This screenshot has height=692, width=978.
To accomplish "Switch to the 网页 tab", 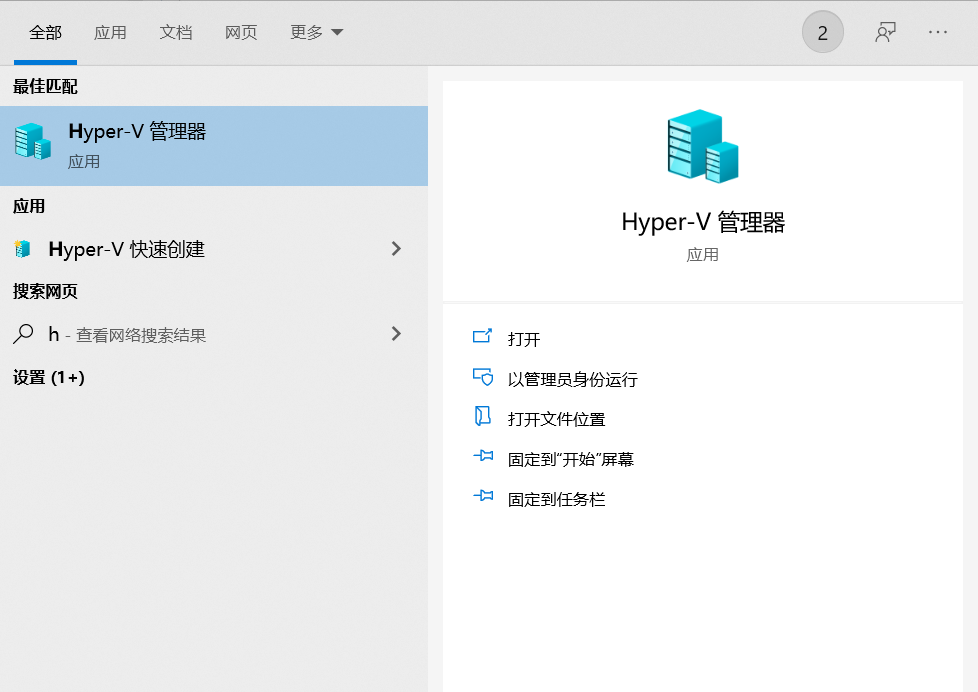I will coord(241,32).
